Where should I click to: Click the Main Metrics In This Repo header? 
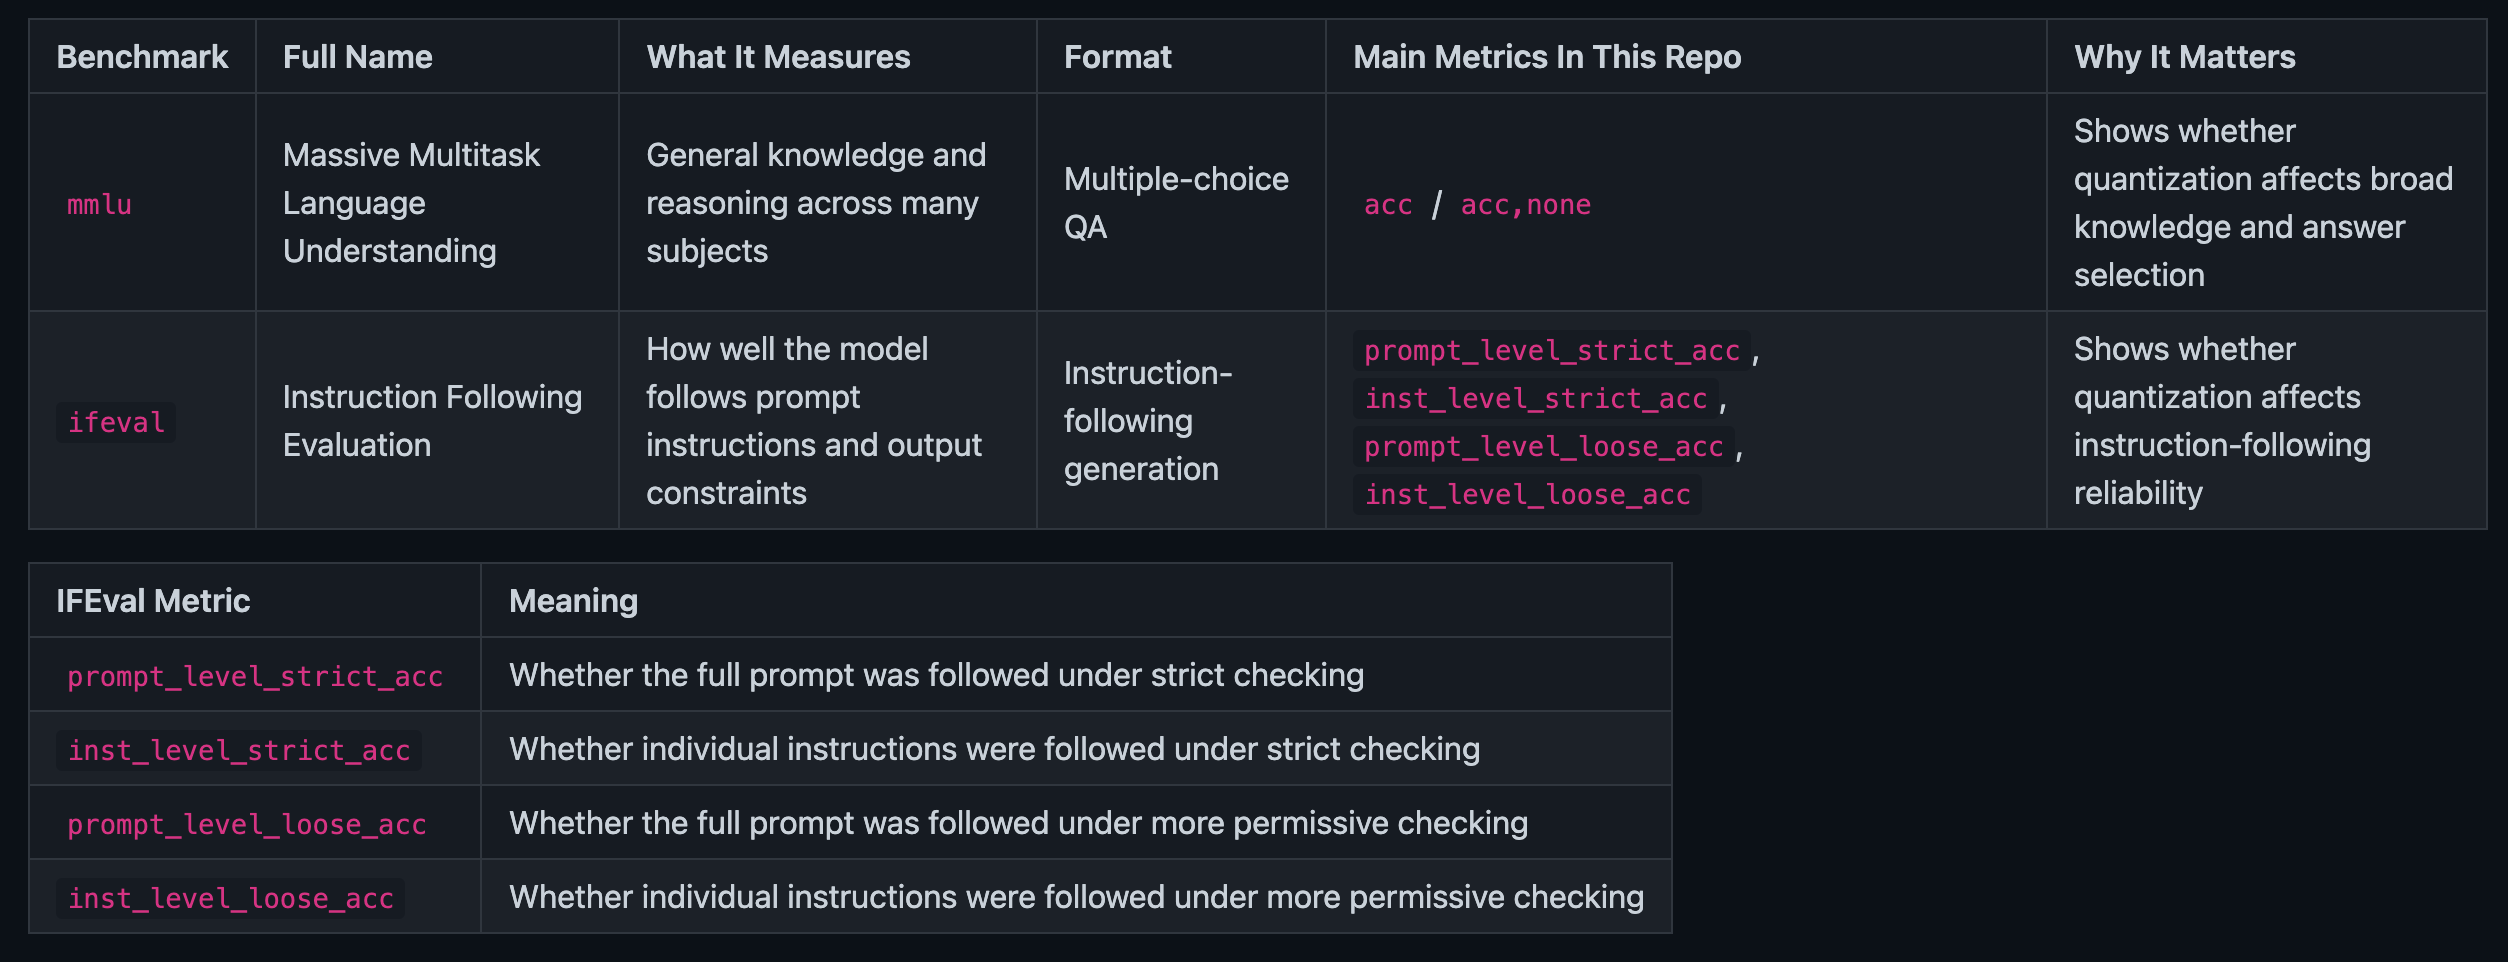[1546, 57]
